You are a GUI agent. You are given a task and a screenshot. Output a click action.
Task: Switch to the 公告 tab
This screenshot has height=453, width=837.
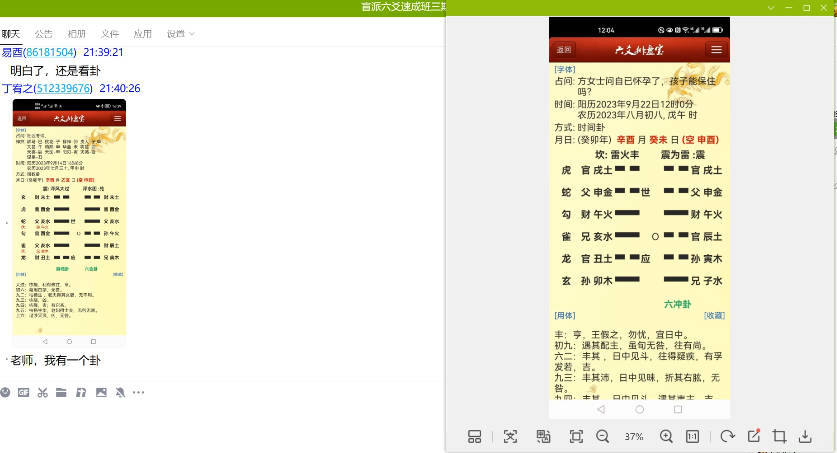44,34
